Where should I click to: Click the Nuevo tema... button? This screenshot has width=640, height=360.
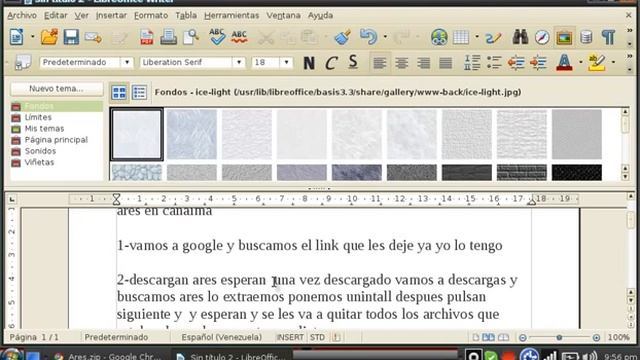coord(56,89)
